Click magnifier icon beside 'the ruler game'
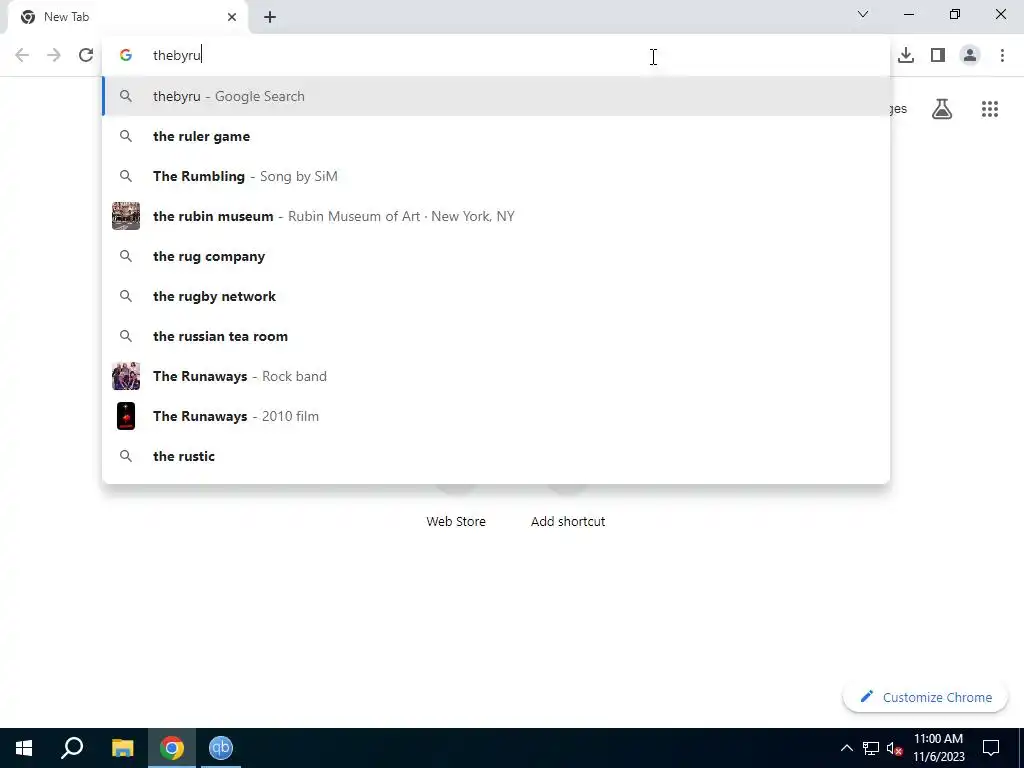 [x=126, y=136]
